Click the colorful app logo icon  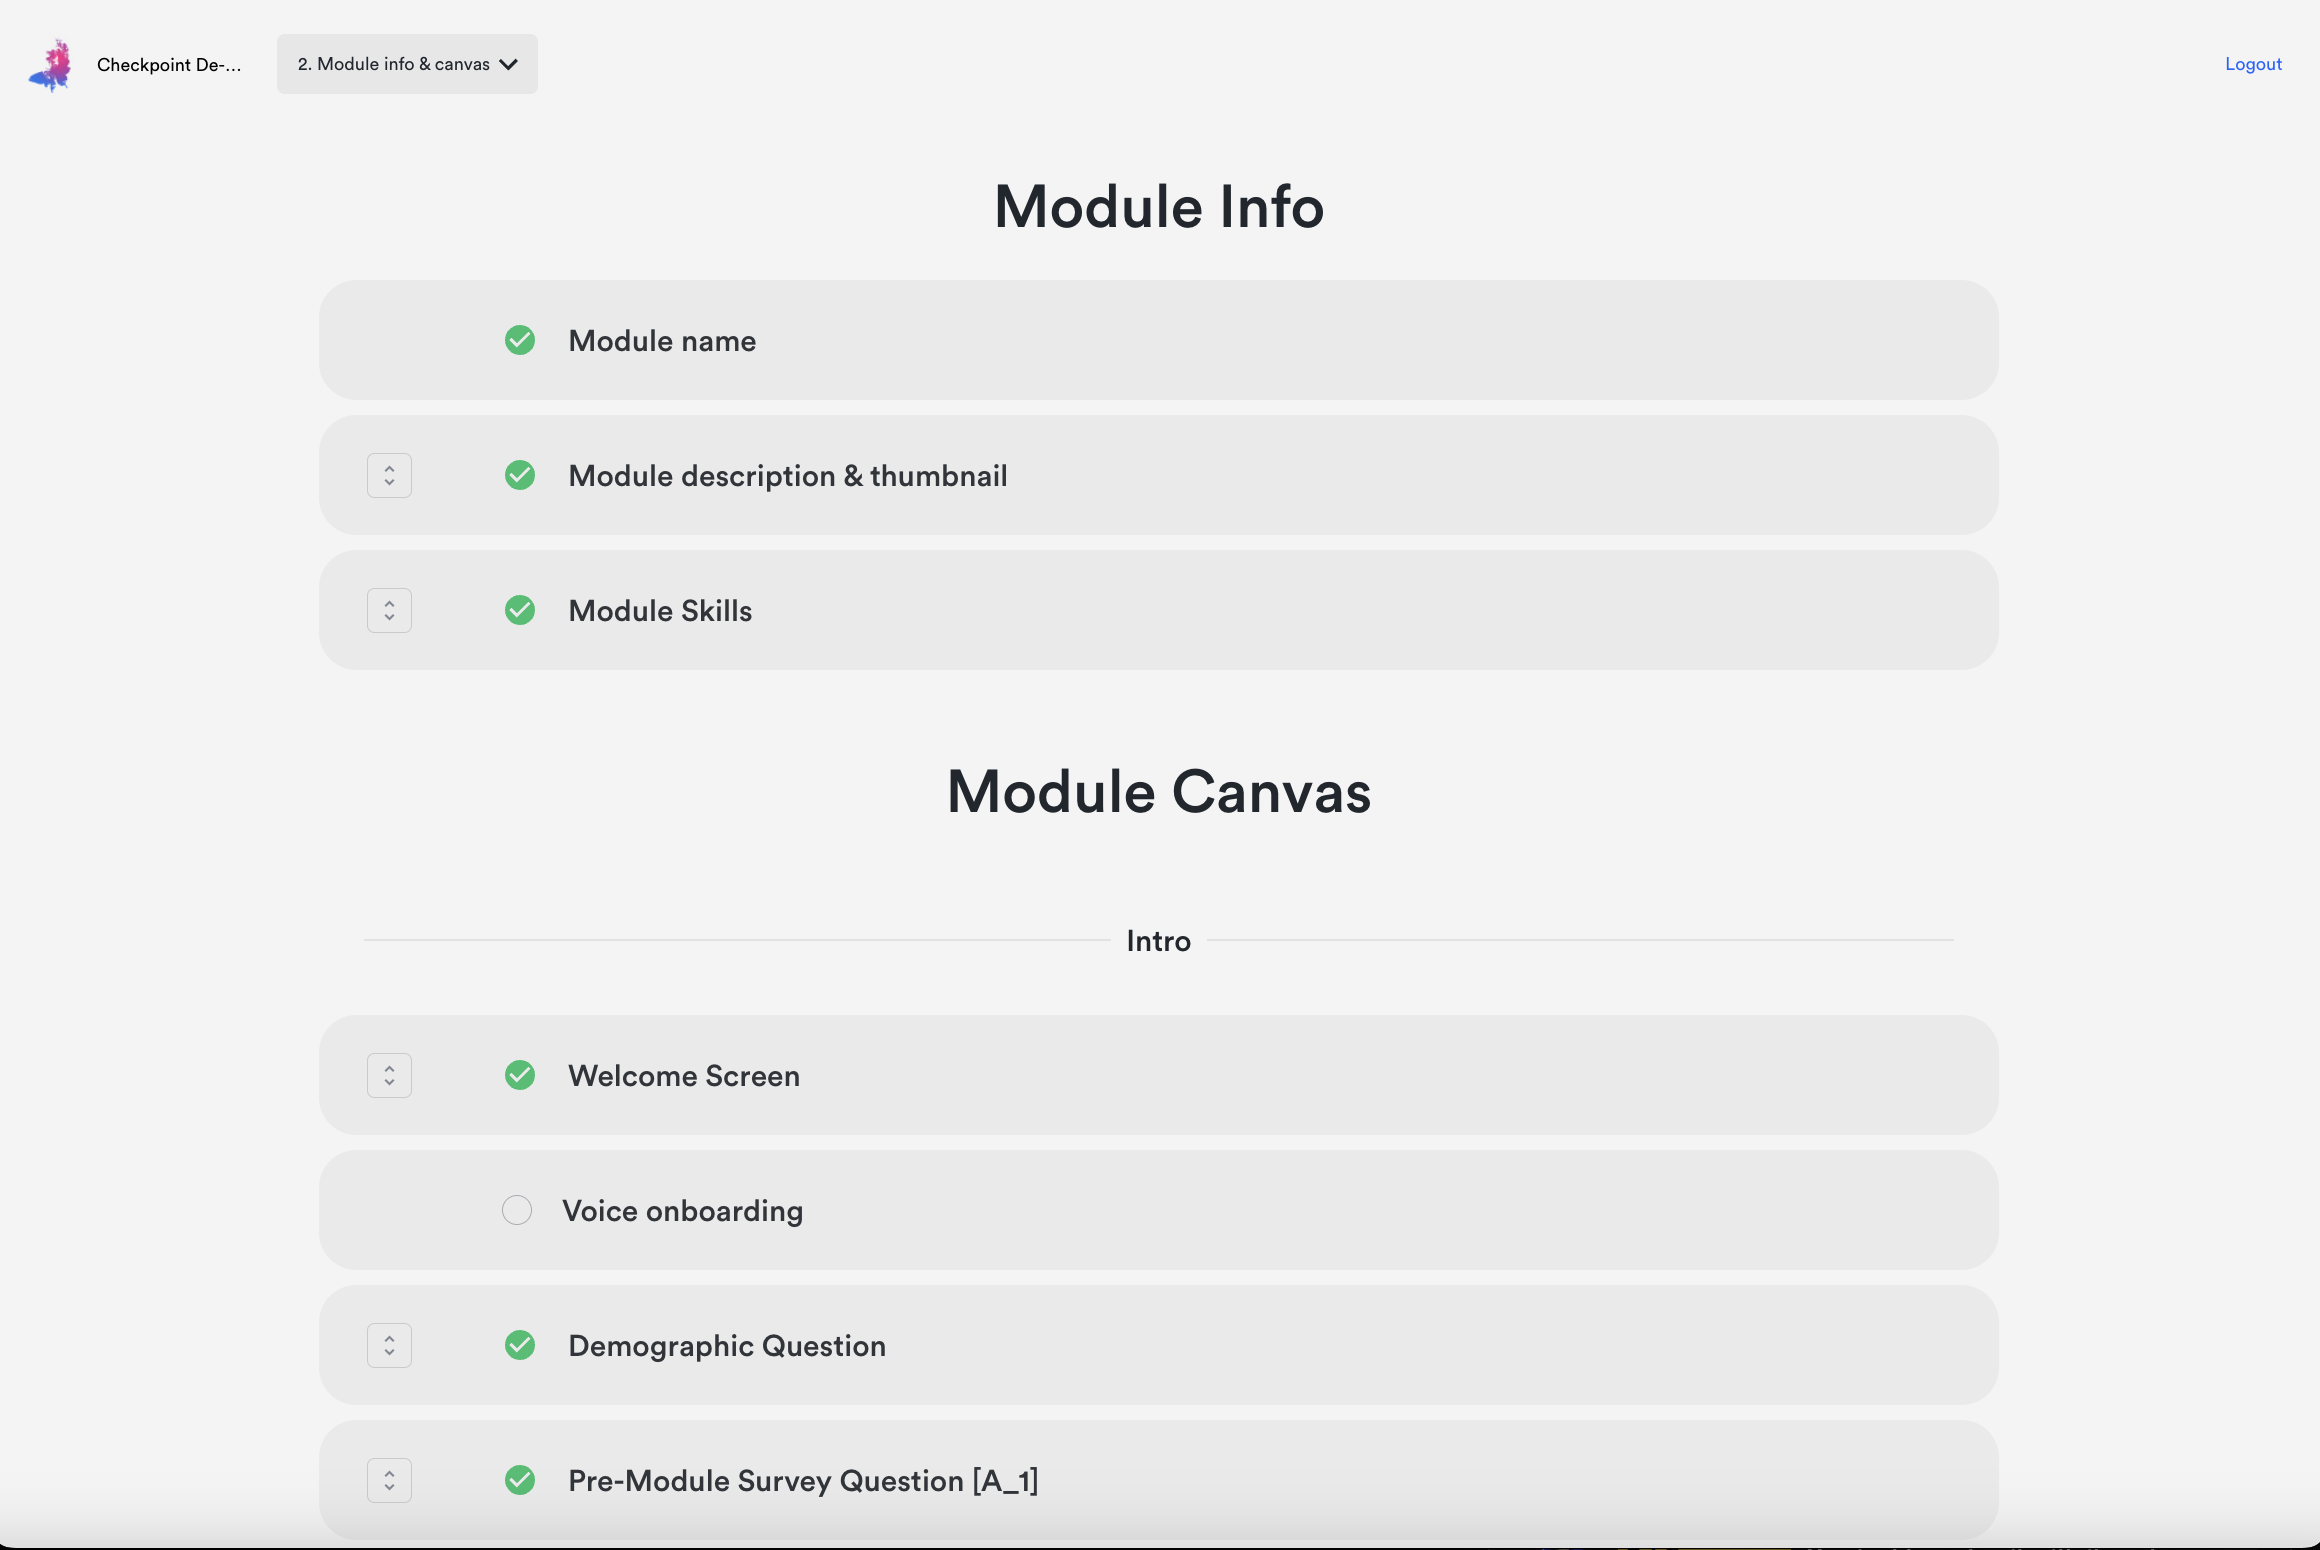[x=51, y=65]
